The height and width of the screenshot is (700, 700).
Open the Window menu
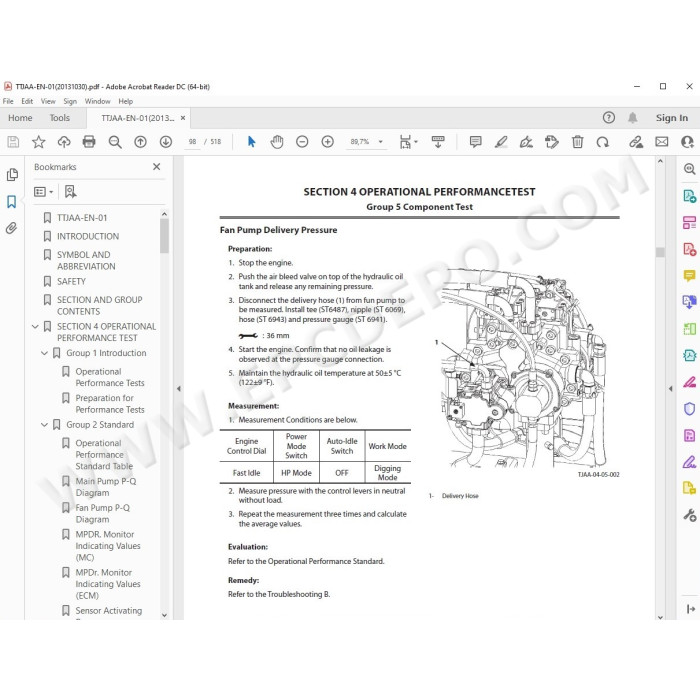[97, 101]
